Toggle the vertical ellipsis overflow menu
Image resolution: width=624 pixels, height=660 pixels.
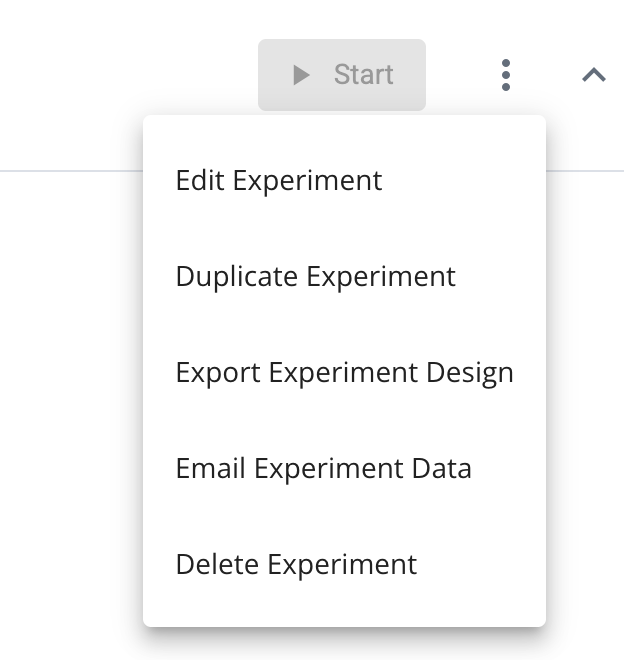point(506,75)
